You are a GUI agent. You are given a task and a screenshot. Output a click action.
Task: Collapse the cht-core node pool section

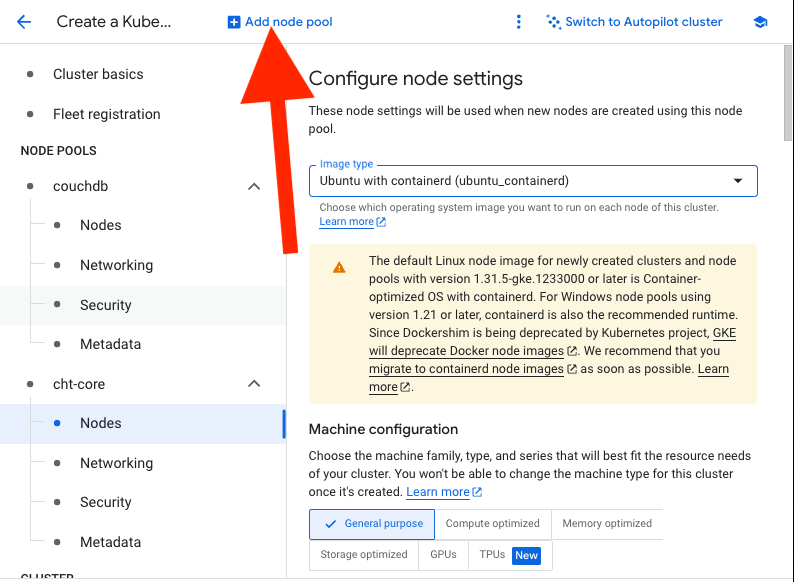[254, 384]
